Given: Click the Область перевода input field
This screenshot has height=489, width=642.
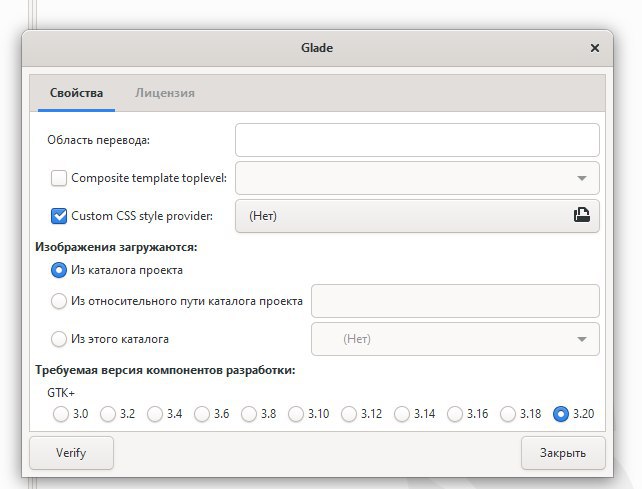Looking at the screenshot, I should coord(417,140).
